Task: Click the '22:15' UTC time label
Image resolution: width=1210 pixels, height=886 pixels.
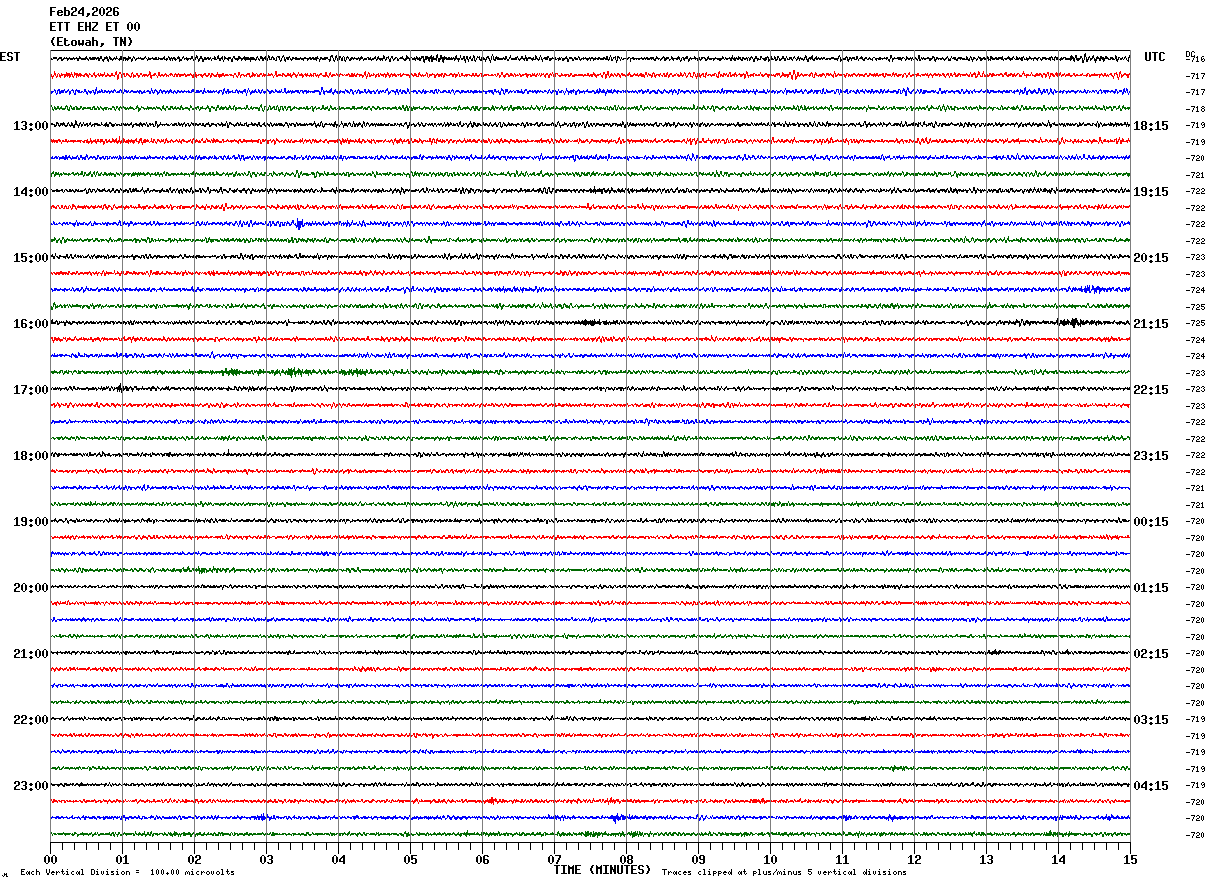Action: [x=1151, y=390]
